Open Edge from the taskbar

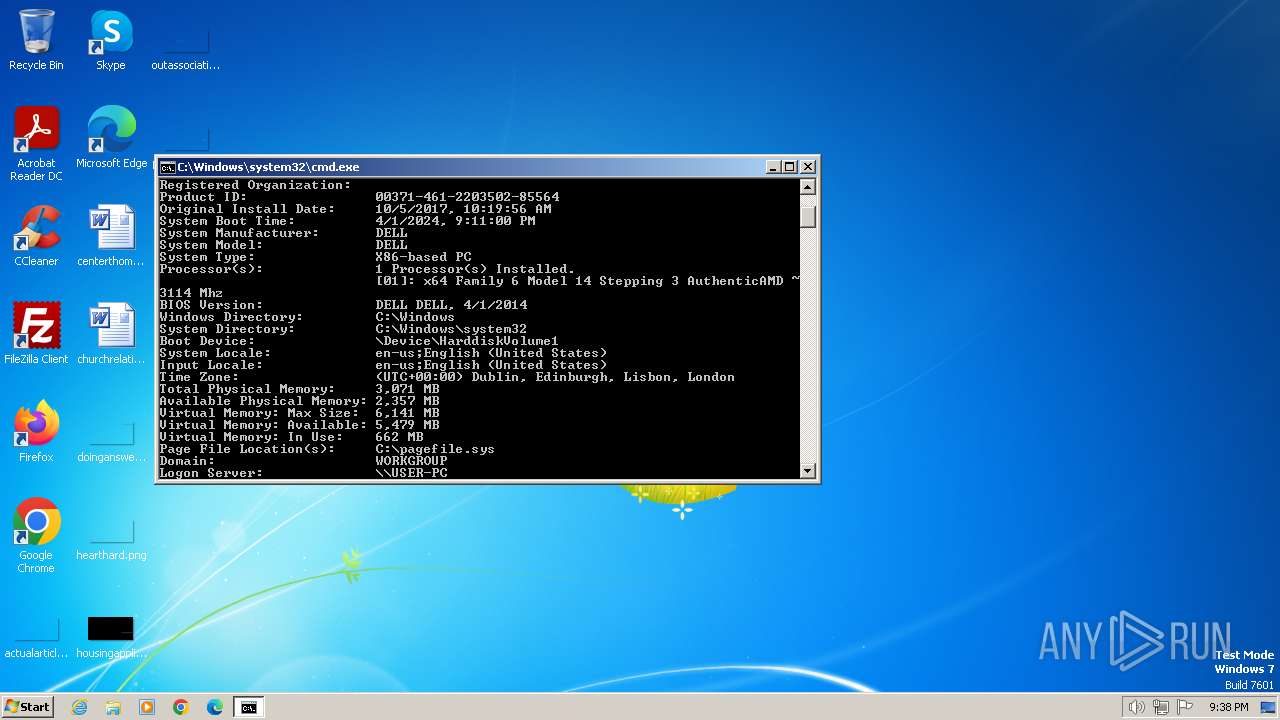pos(215,707)
